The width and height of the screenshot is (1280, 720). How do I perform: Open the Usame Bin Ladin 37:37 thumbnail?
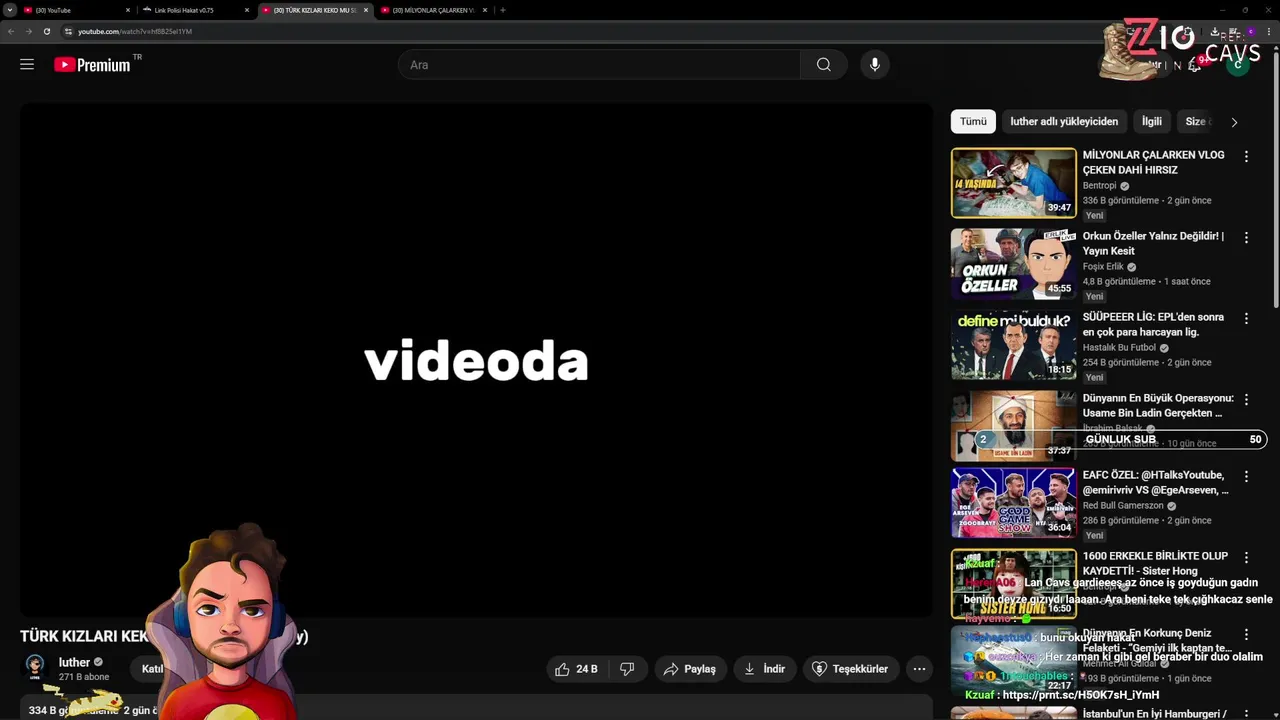(x=1013, y=425)
